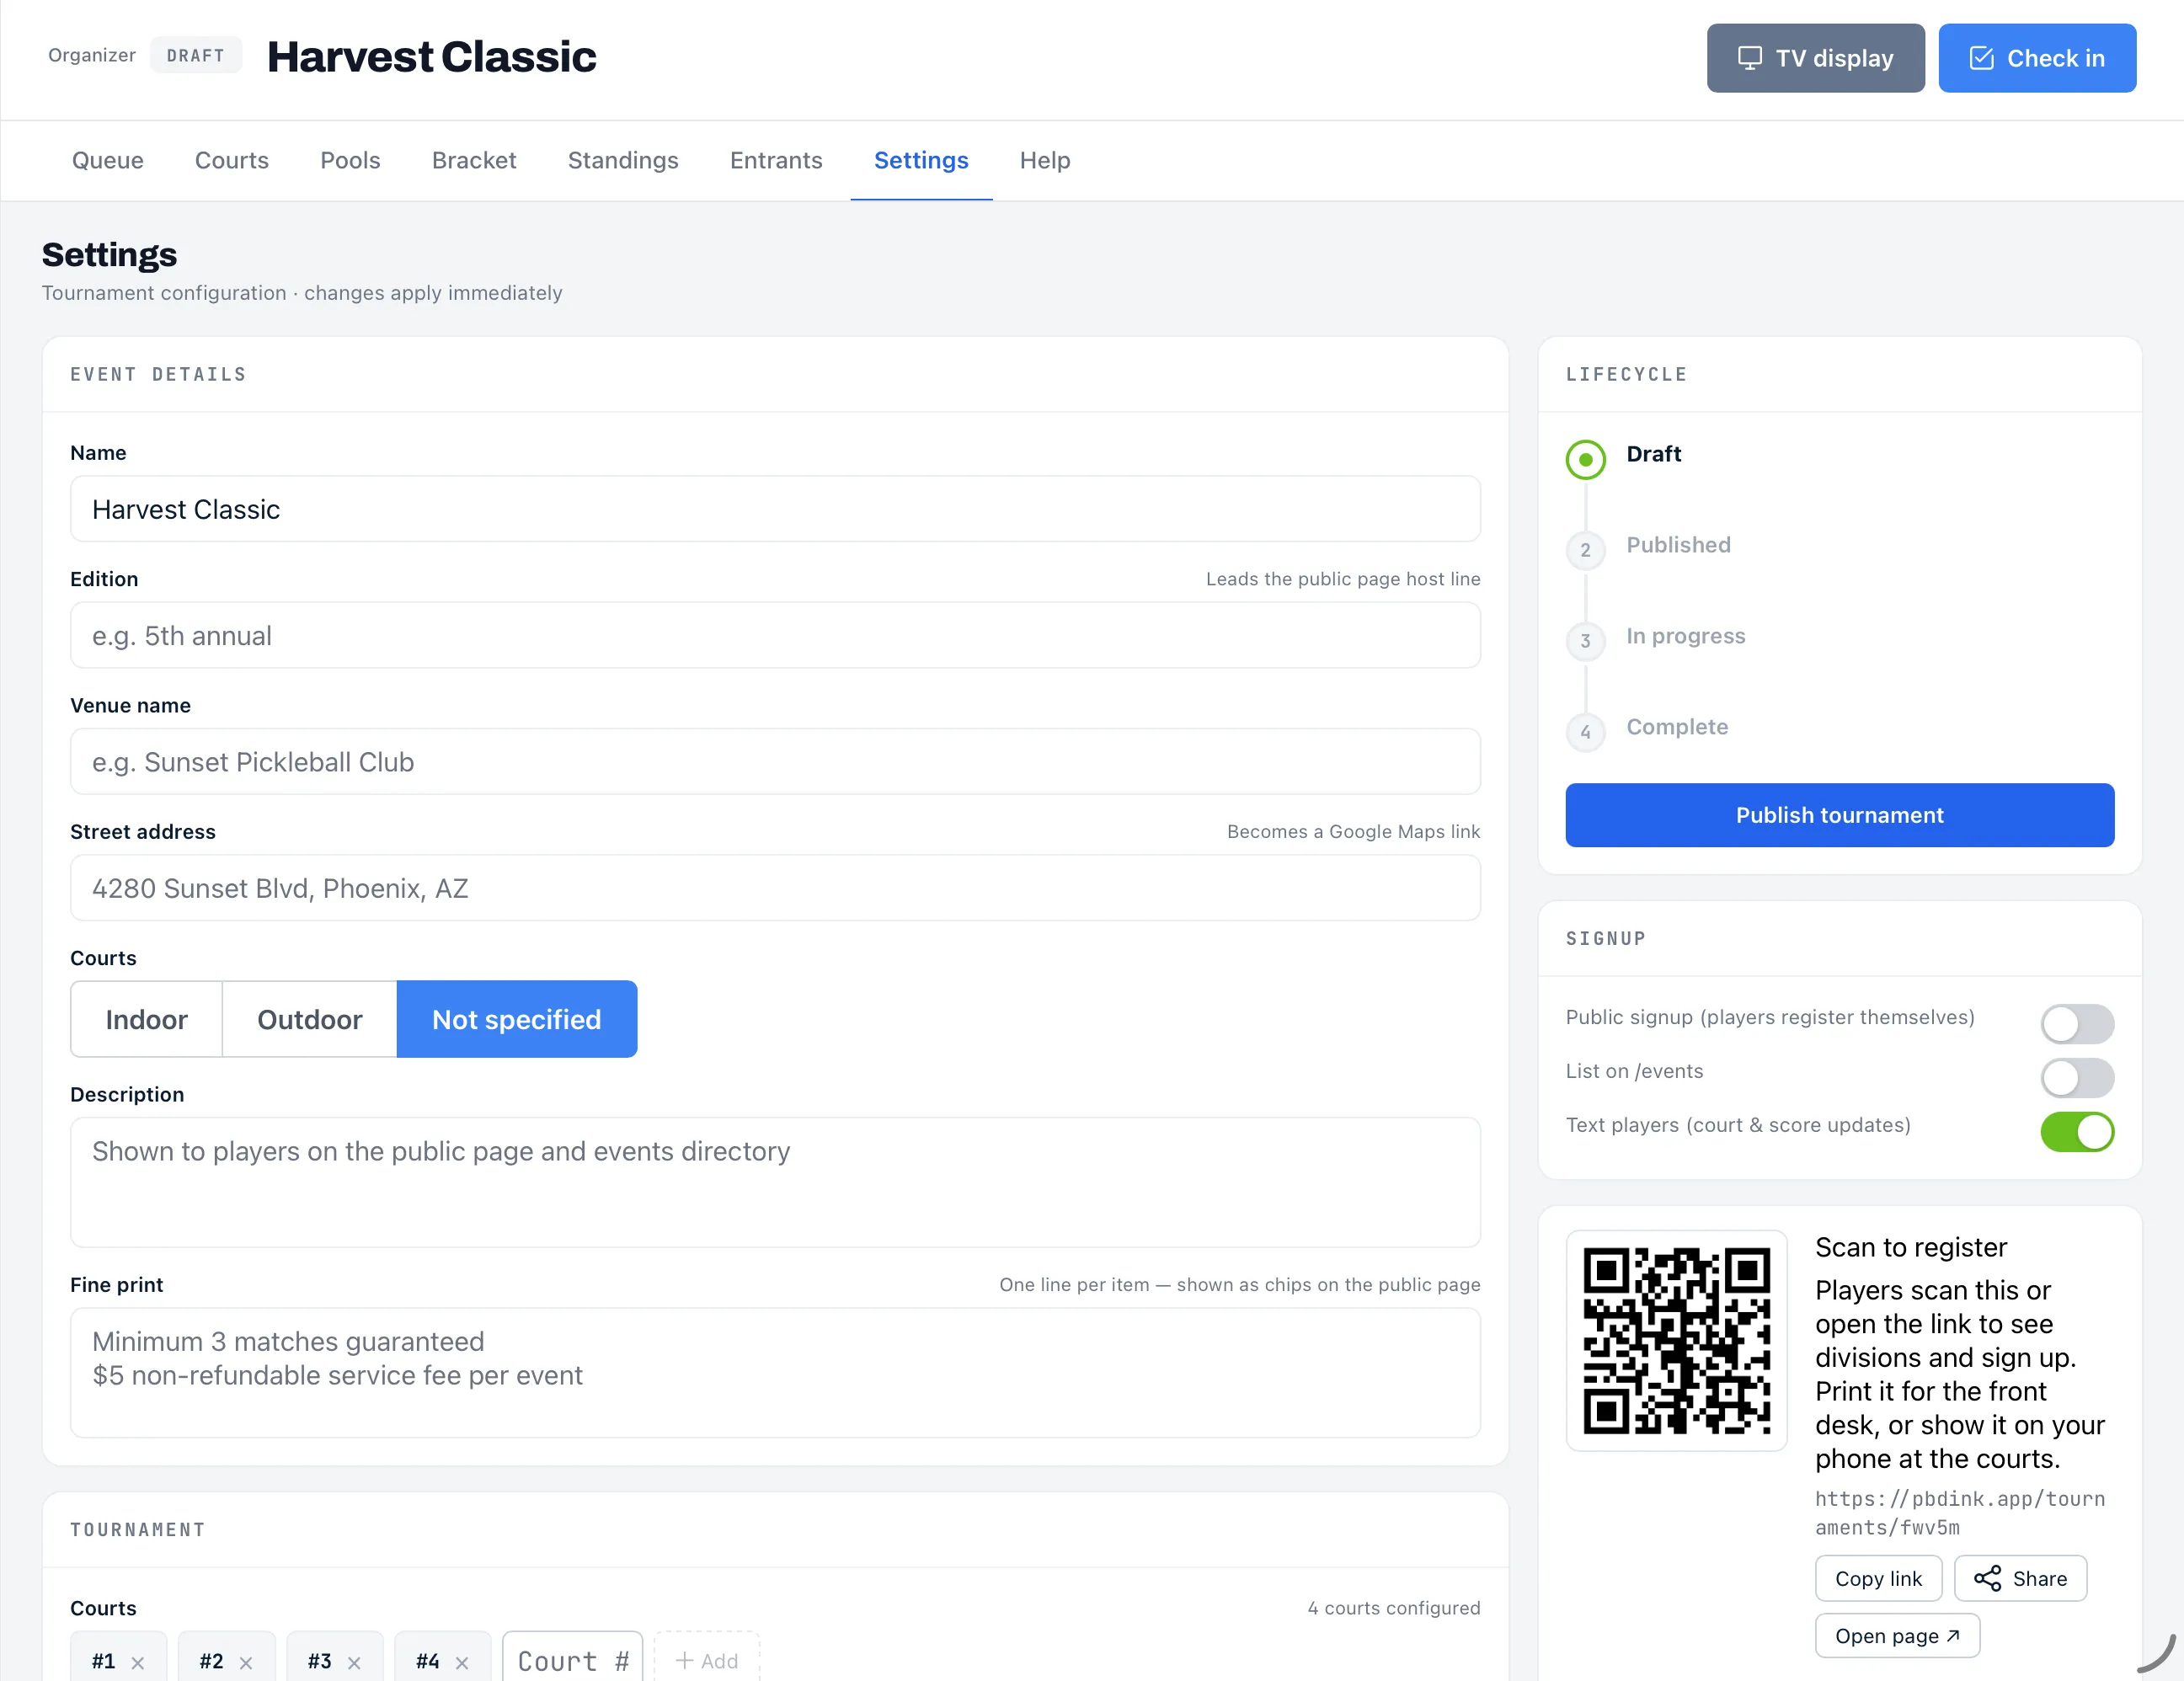Switch to Pools tab
The width and height of the screenshot is (2184, 1681).
[350, 160]
